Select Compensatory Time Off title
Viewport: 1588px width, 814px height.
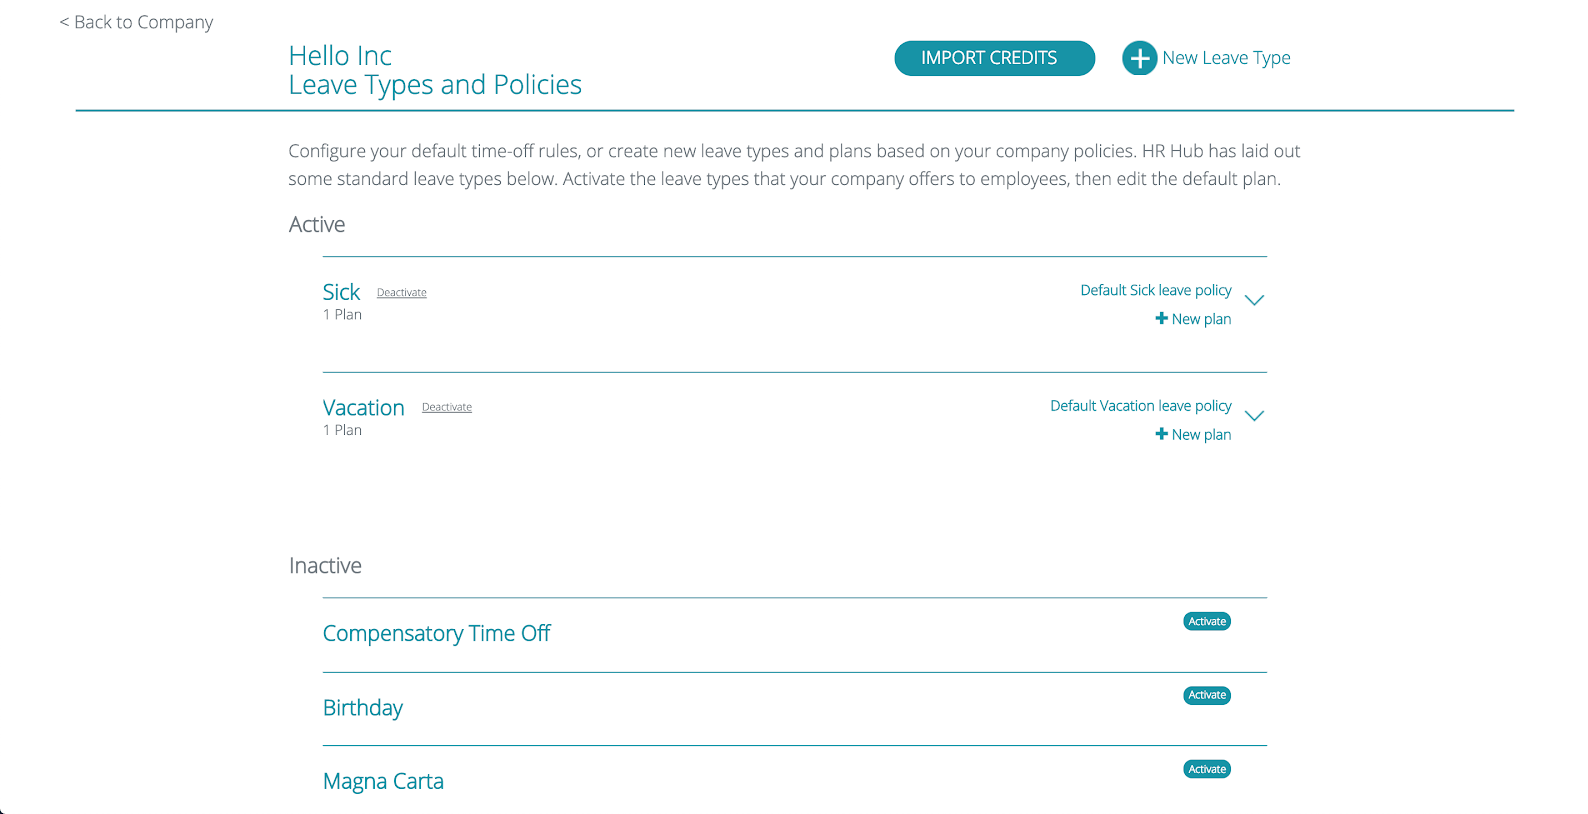[x=436, y=634]
